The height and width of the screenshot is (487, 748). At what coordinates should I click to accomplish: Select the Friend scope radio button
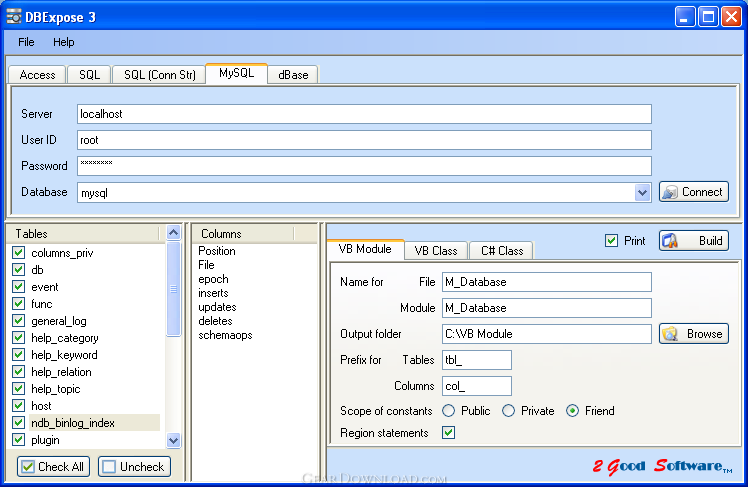tap(572, 411)
